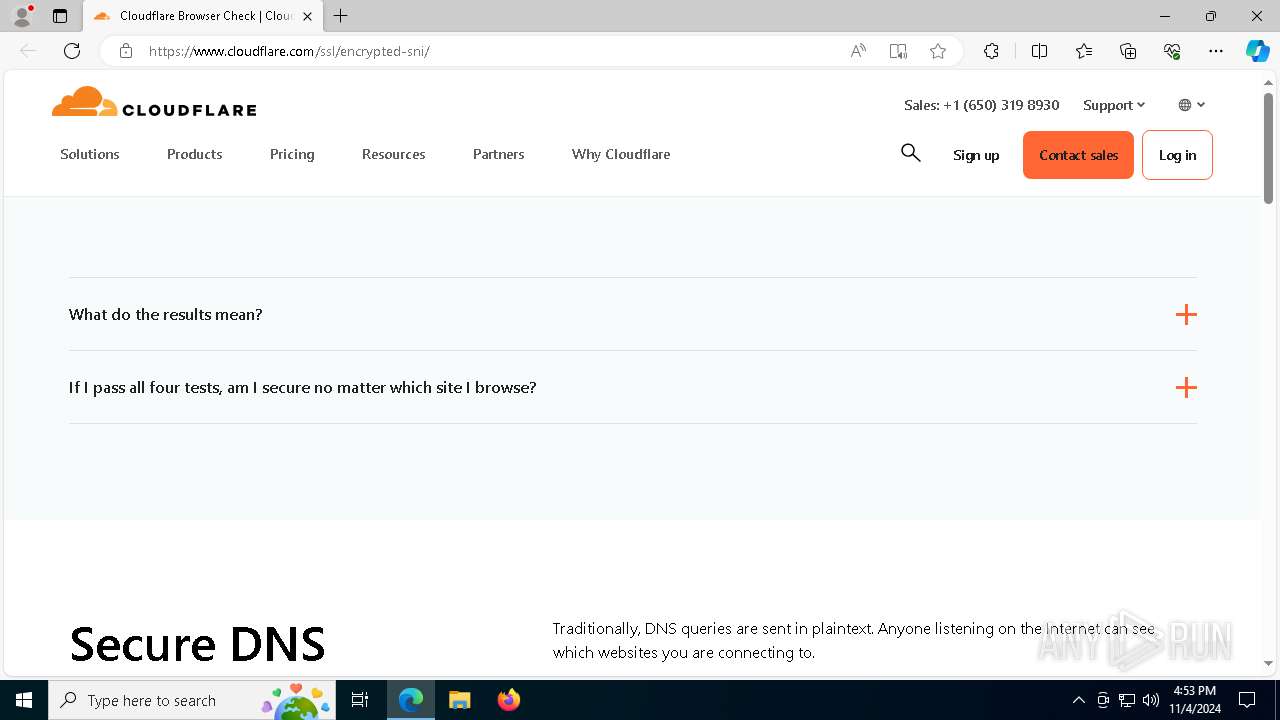Close the Cloudflare Browser Check tab
The width and height of the screenshot is (1280, 720).
click(x=307, y=16)
